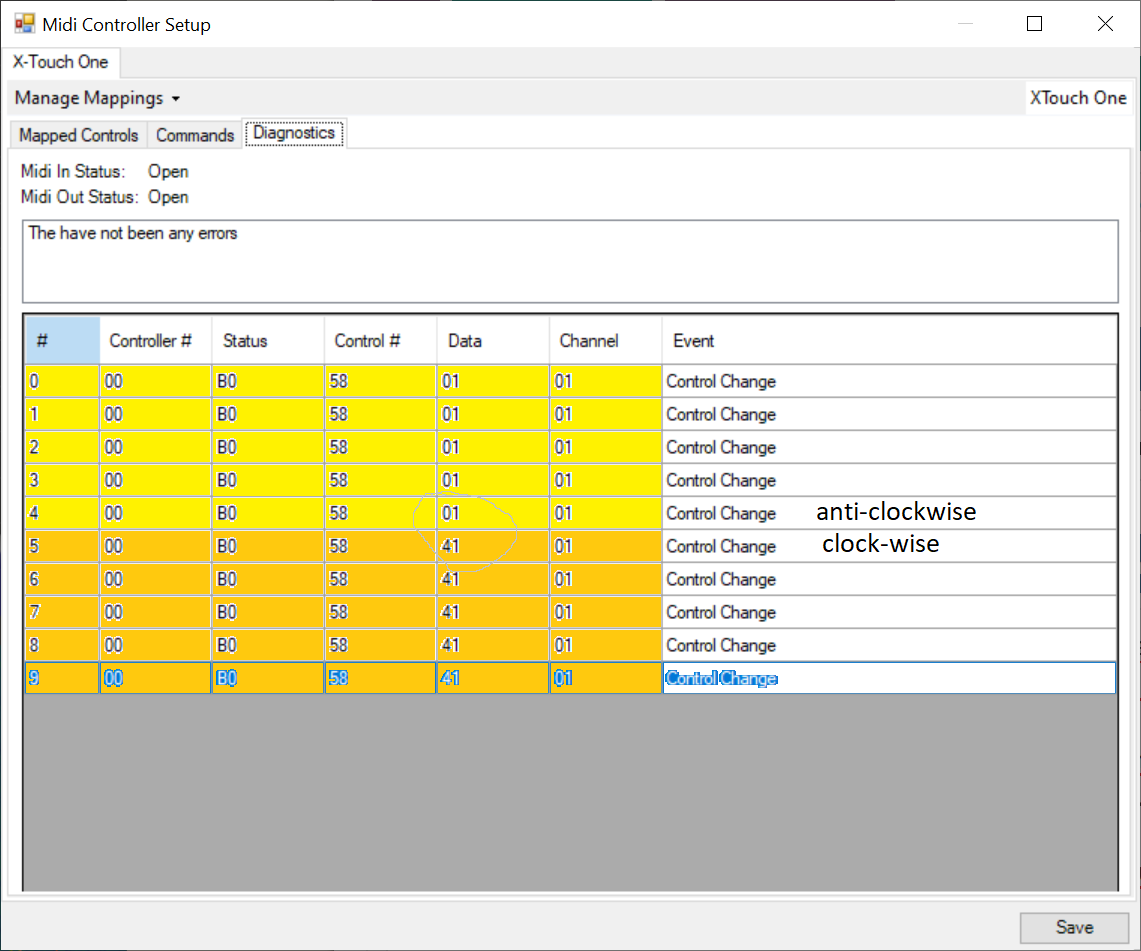This screenshot has width=1141, height=951.
Task: Click the Midi Controller Setup app icon
Action: (24, 24)
